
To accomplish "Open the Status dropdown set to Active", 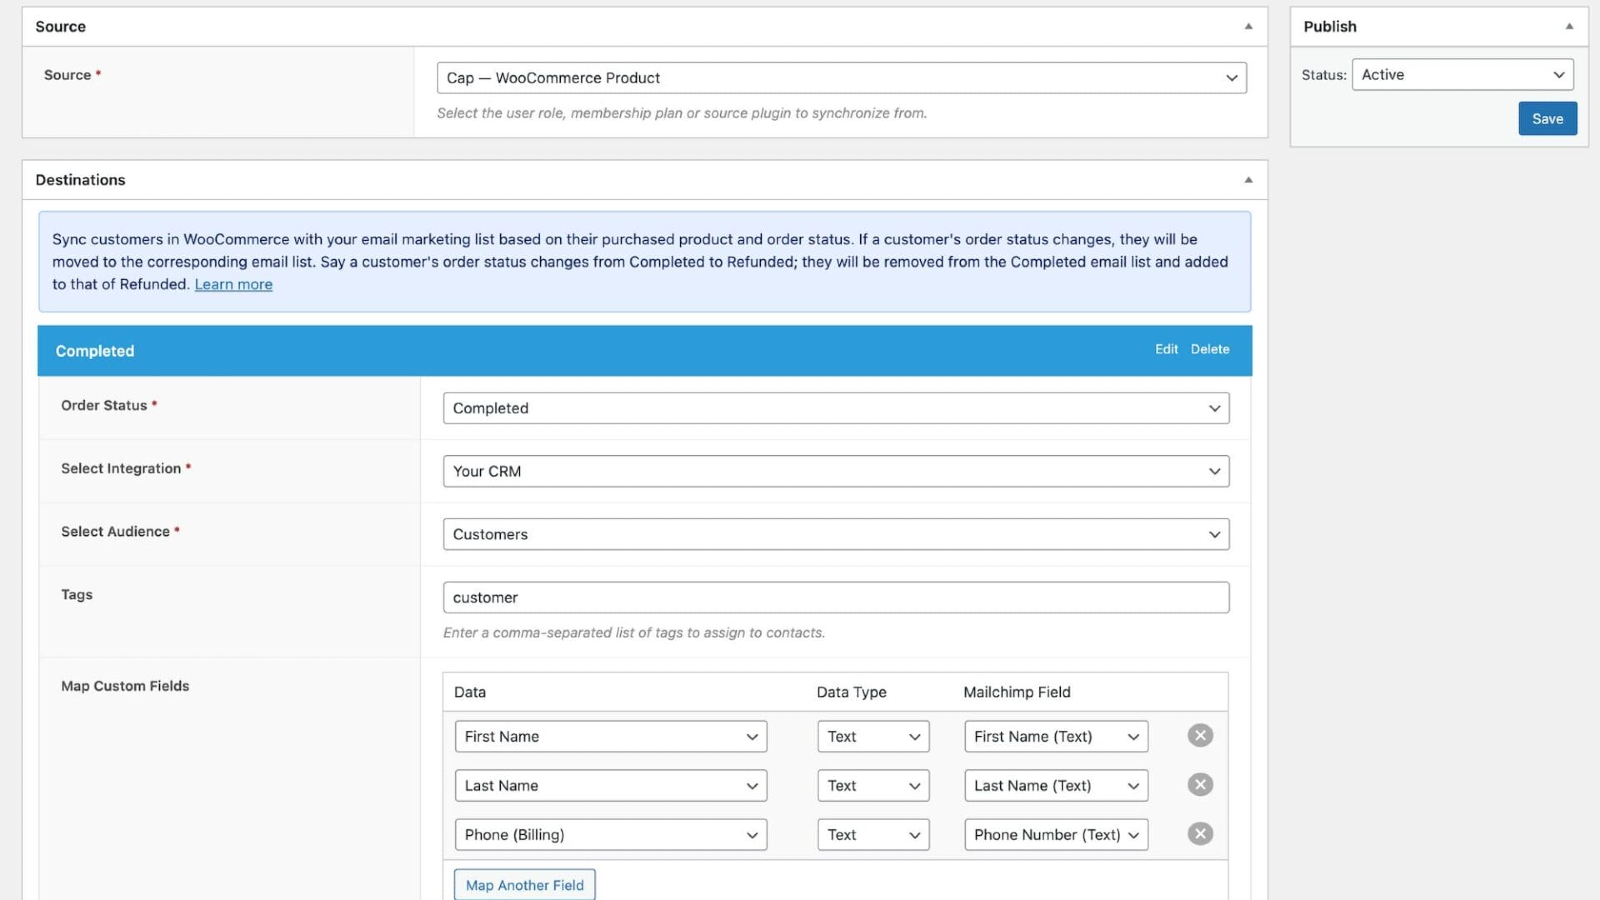I will click(x=1462, y=75).
